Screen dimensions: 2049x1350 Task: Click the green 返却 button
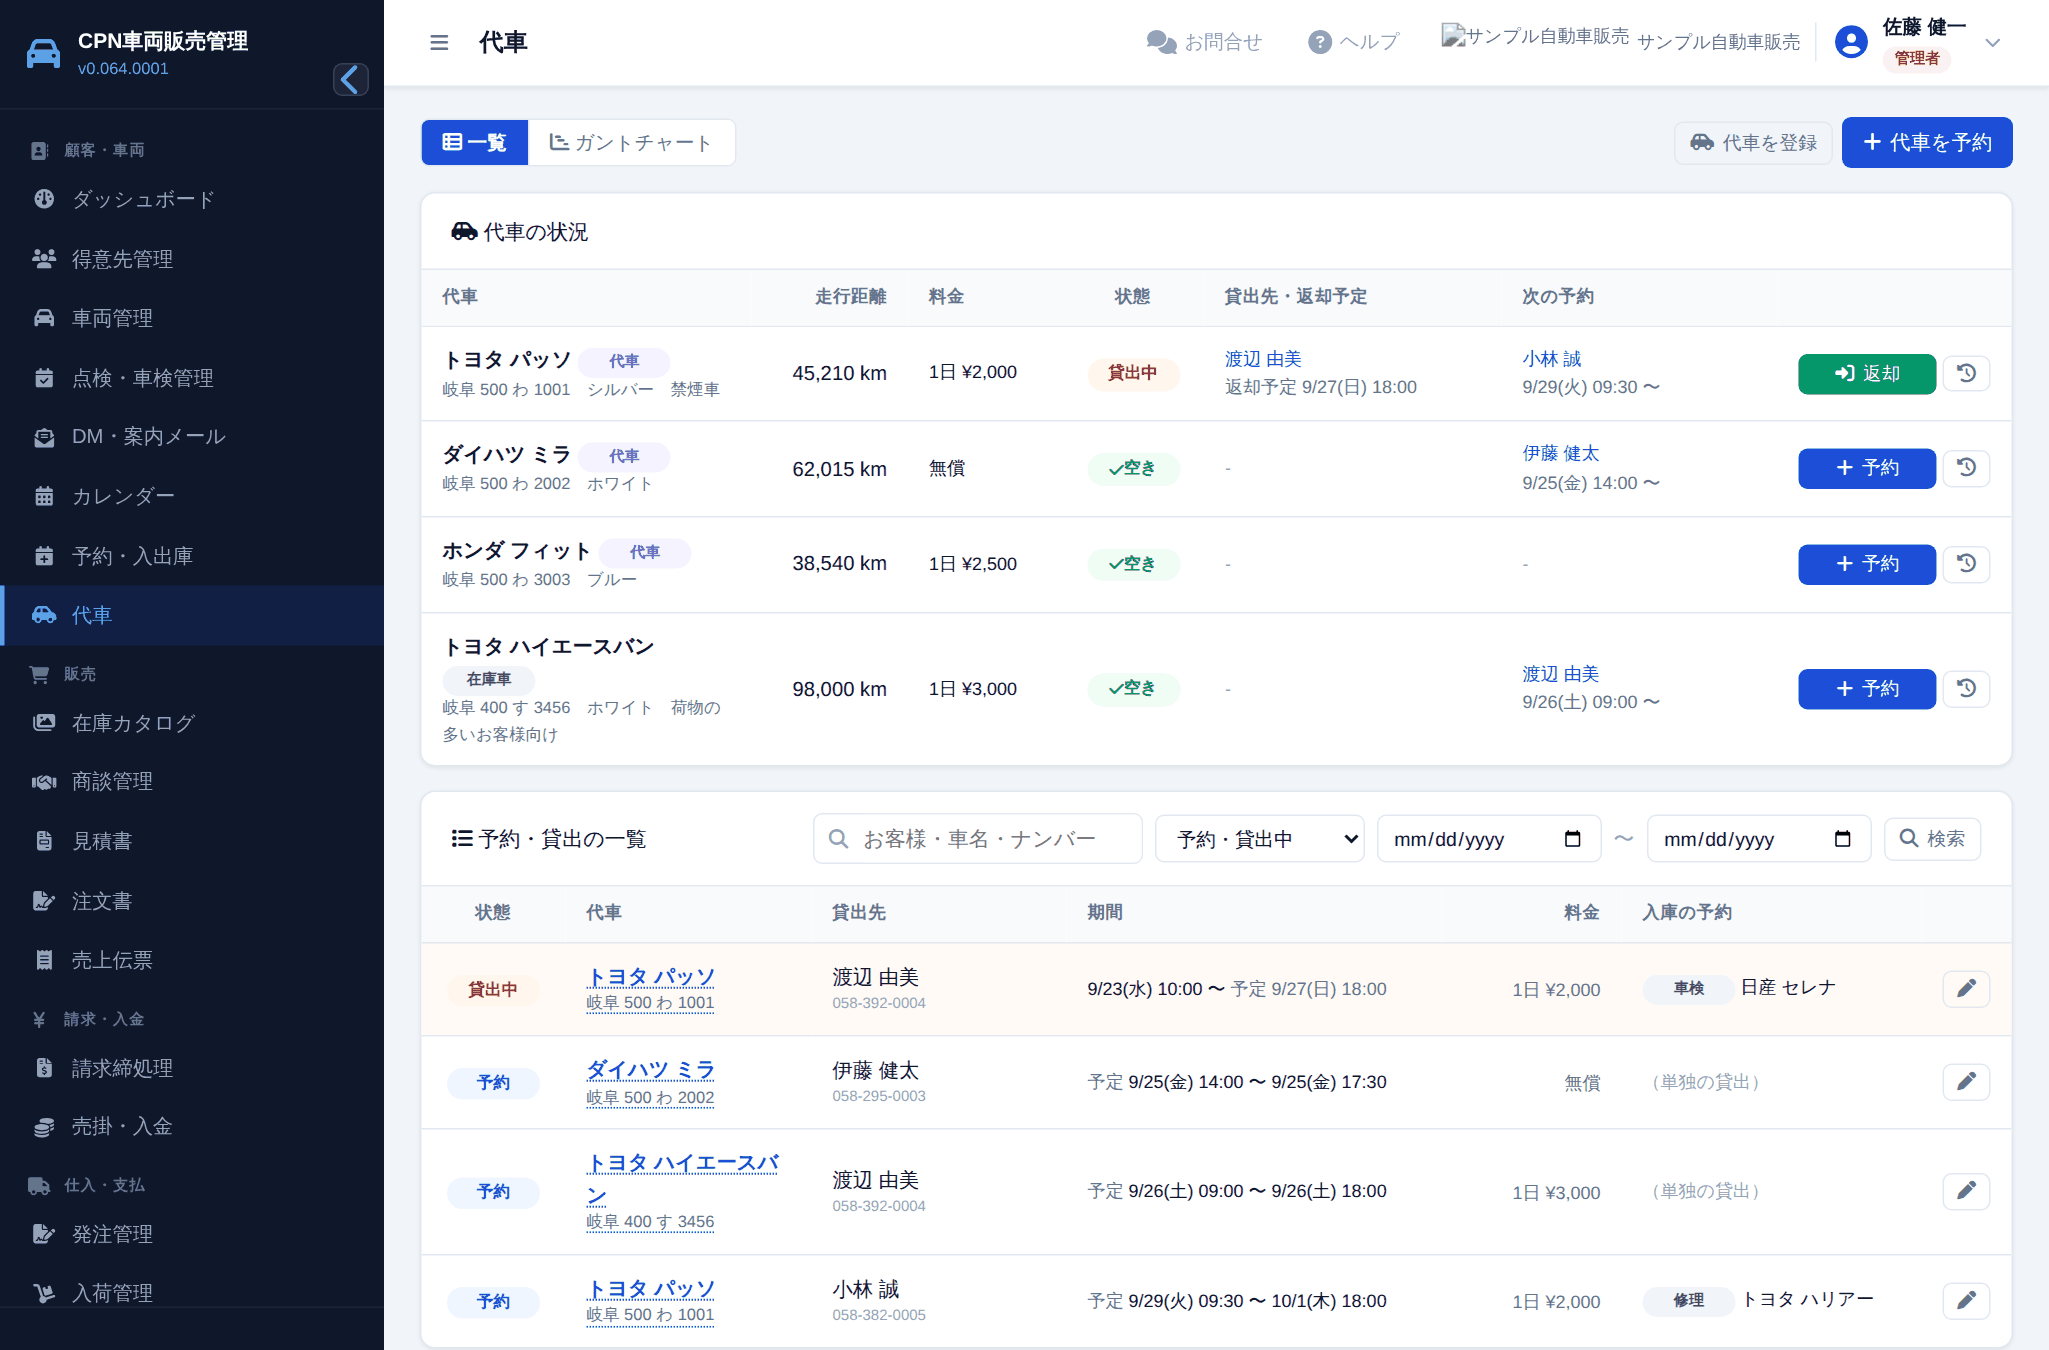[x=1866, y=373]
